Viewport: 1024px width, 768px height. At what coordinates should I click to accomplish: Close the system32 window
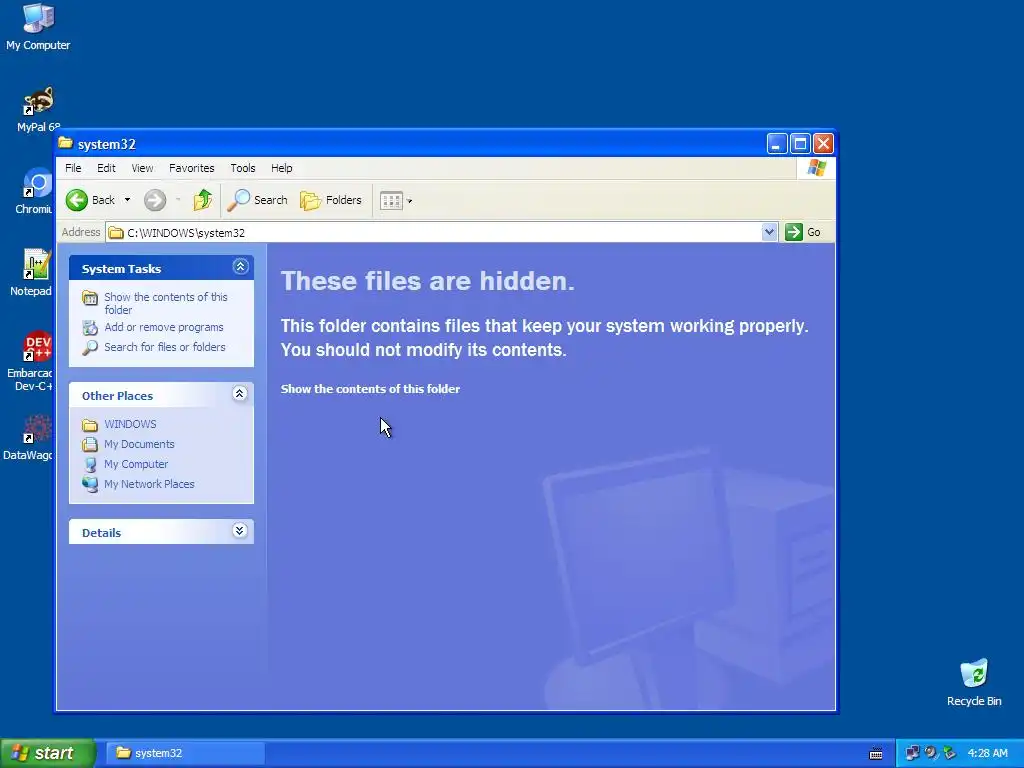coord(823,144)
